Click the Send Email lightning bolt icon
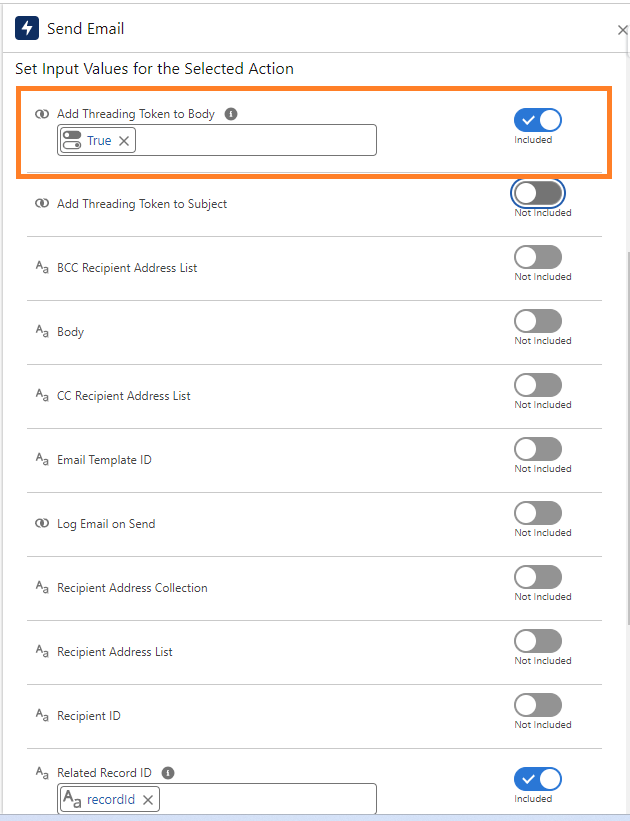The width and height of the screenshot is (630, 821). point(27,28)
